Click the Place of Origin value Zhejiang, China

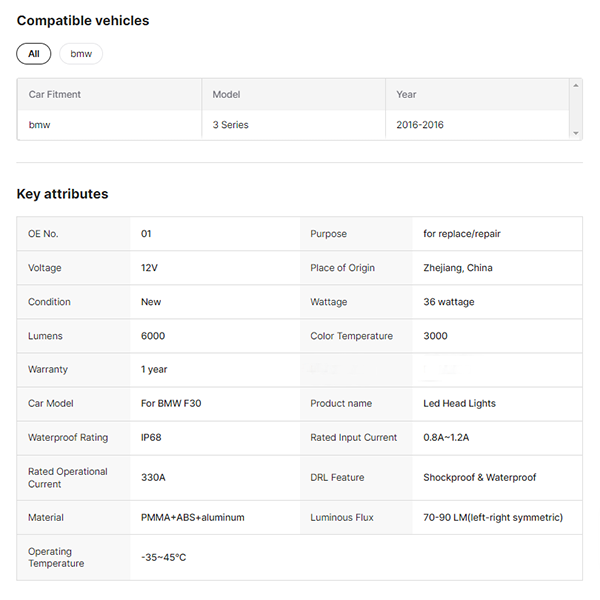(x=458, y=268)
